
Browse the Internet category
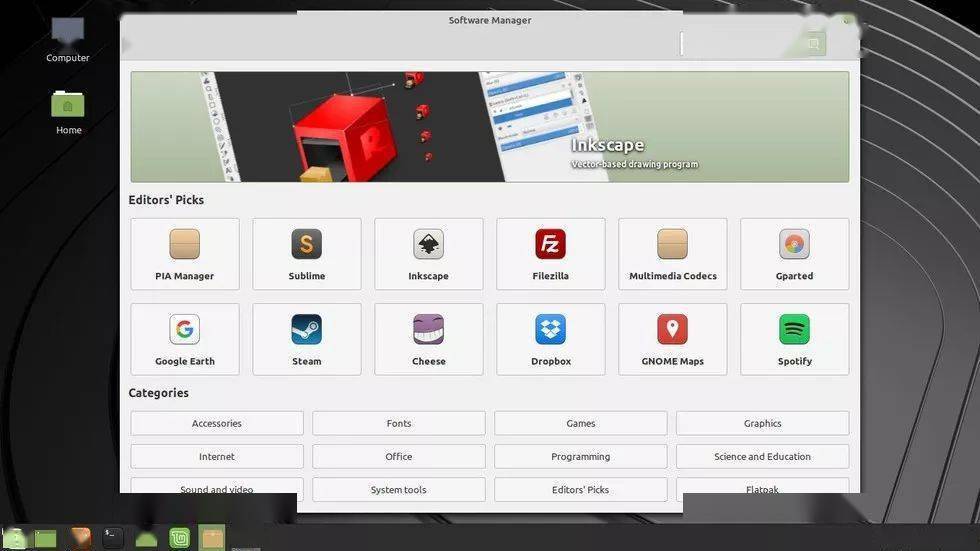(x=217, y=457)
